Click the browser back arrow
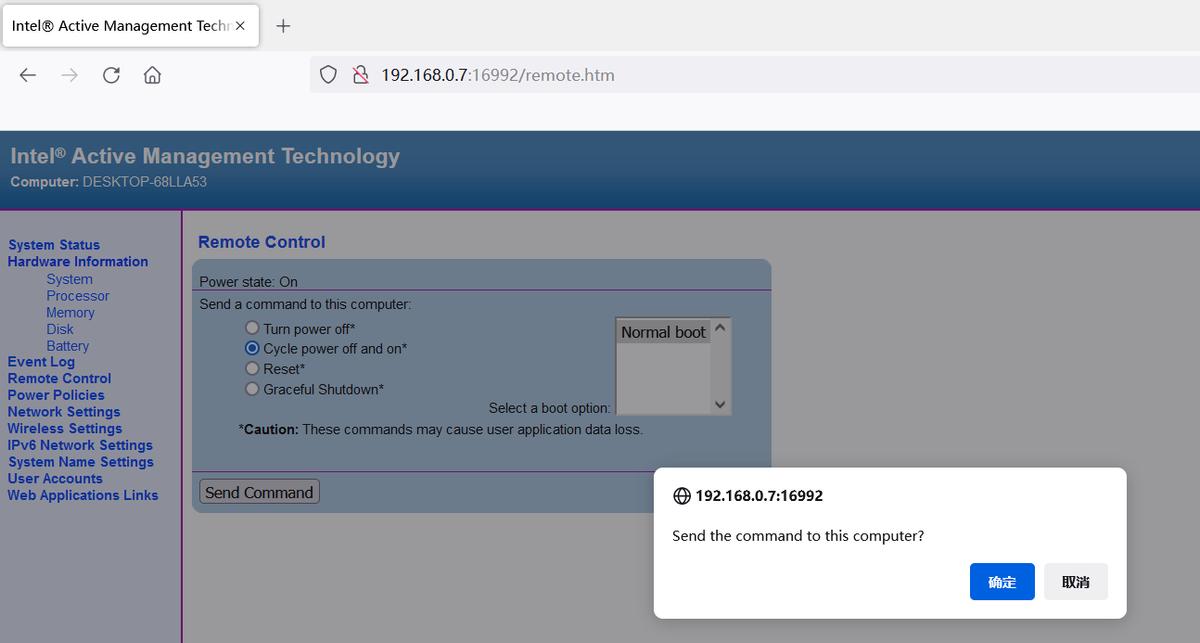 pyautogui.click(x=28, y=75)
